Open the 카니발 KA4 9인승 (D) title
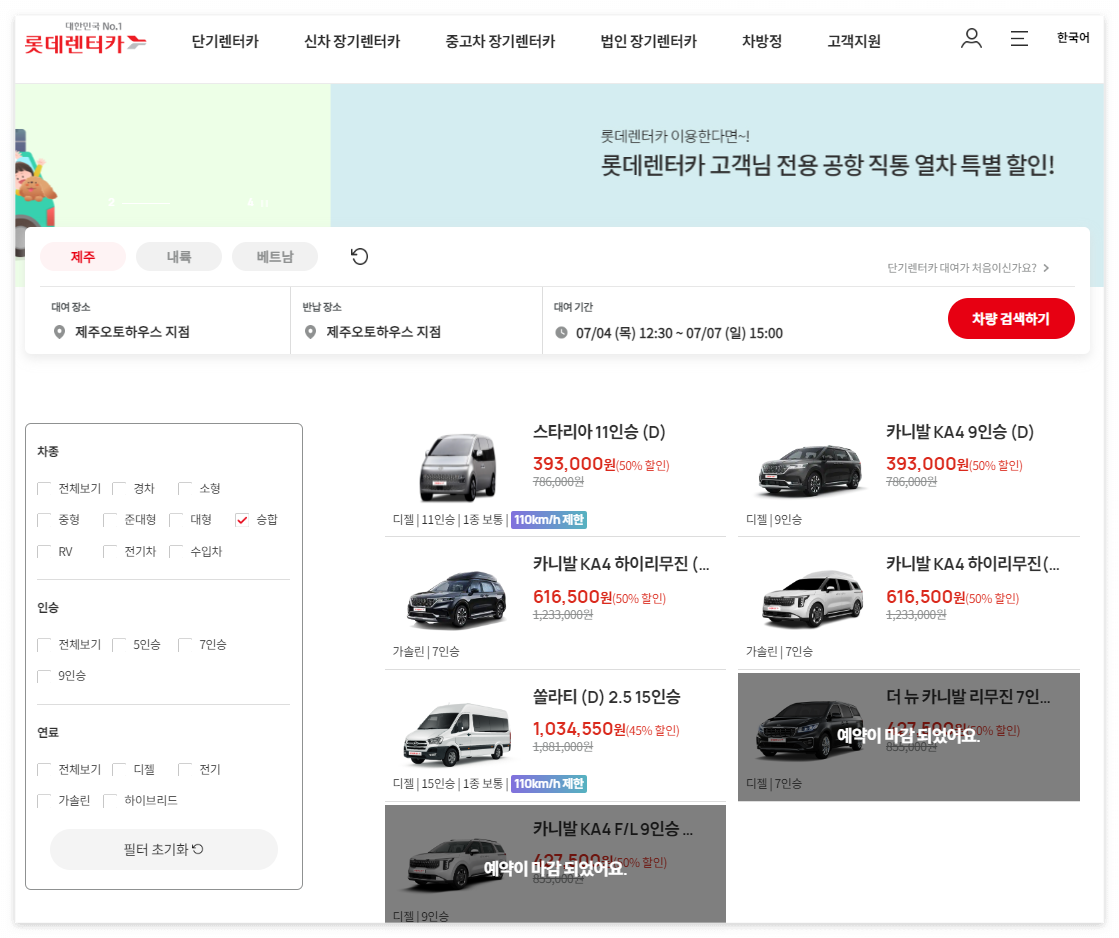 click(960, 432)
